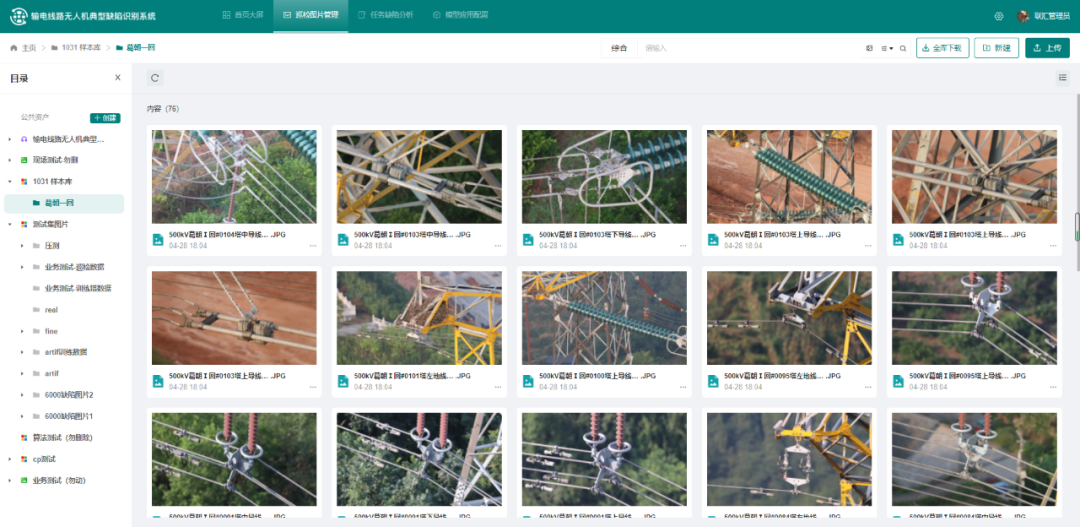Collapse the 测试集图片 tree node
Screen dimensions: 1080x527
[10, 224]
